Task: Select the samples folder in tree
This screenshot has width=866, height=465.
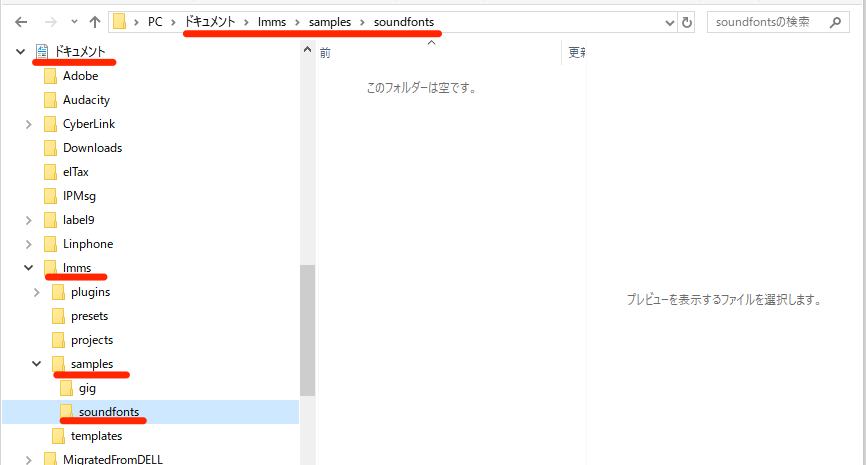Action: click(92, 364)
